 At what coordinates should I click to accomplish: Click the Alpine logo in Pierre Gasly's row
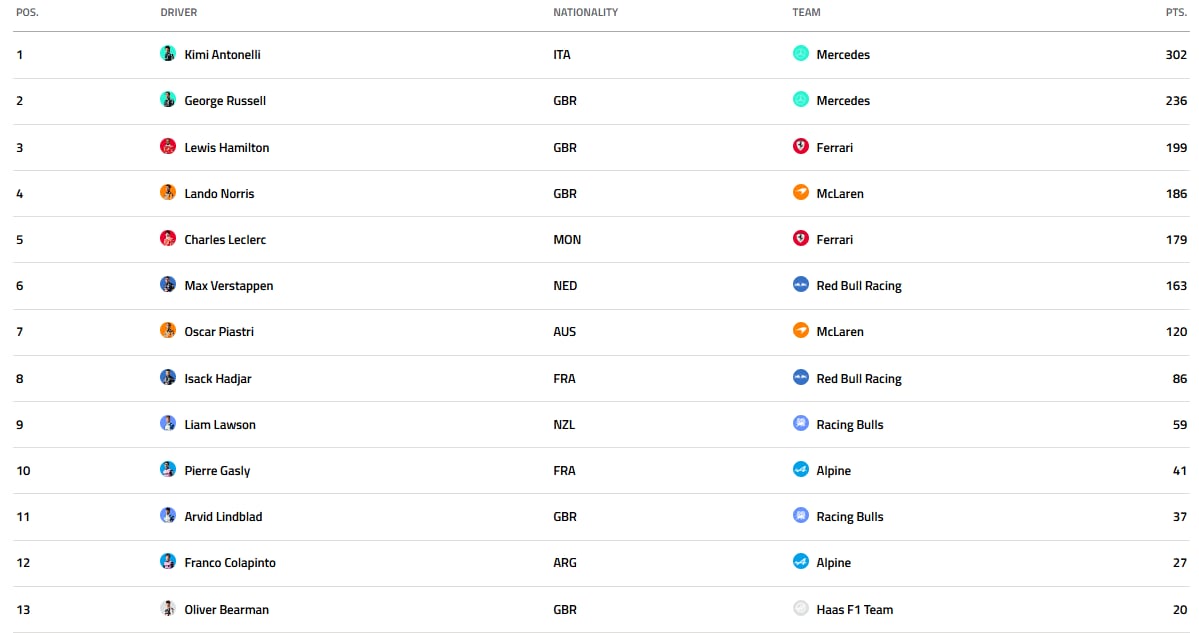click(801, 469)
